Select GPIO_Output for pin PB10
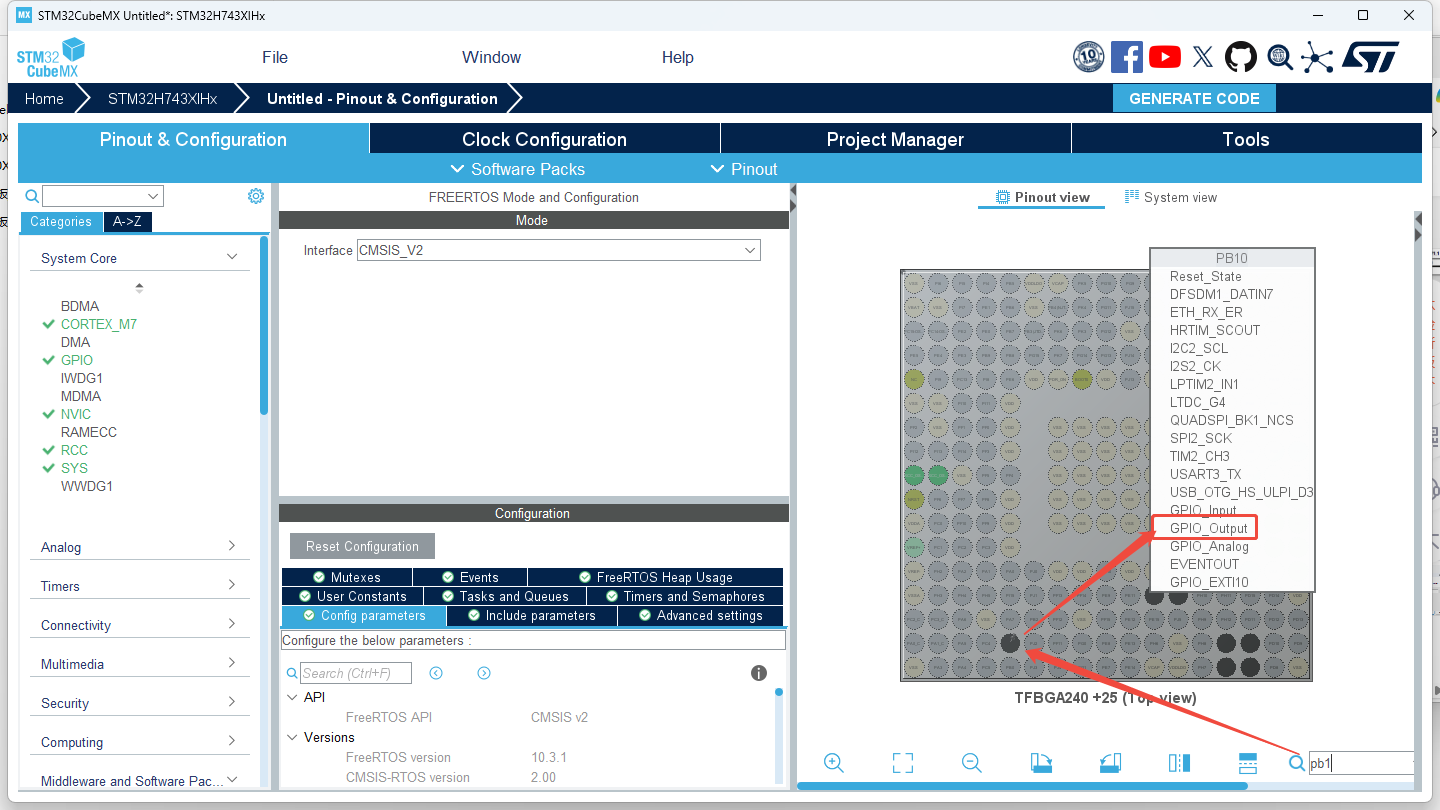This screenshot has width=1440, height=810. (1208, 528)
